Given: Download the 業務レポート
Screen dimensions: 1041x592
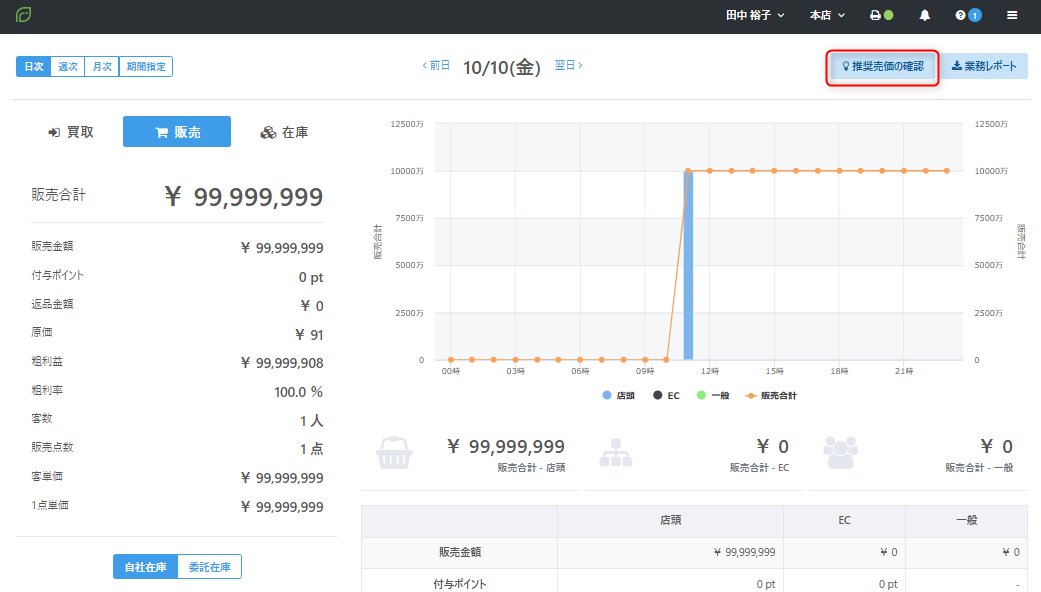Looking at the screenshot, I should pyautogui.click(x=984, y=66).
